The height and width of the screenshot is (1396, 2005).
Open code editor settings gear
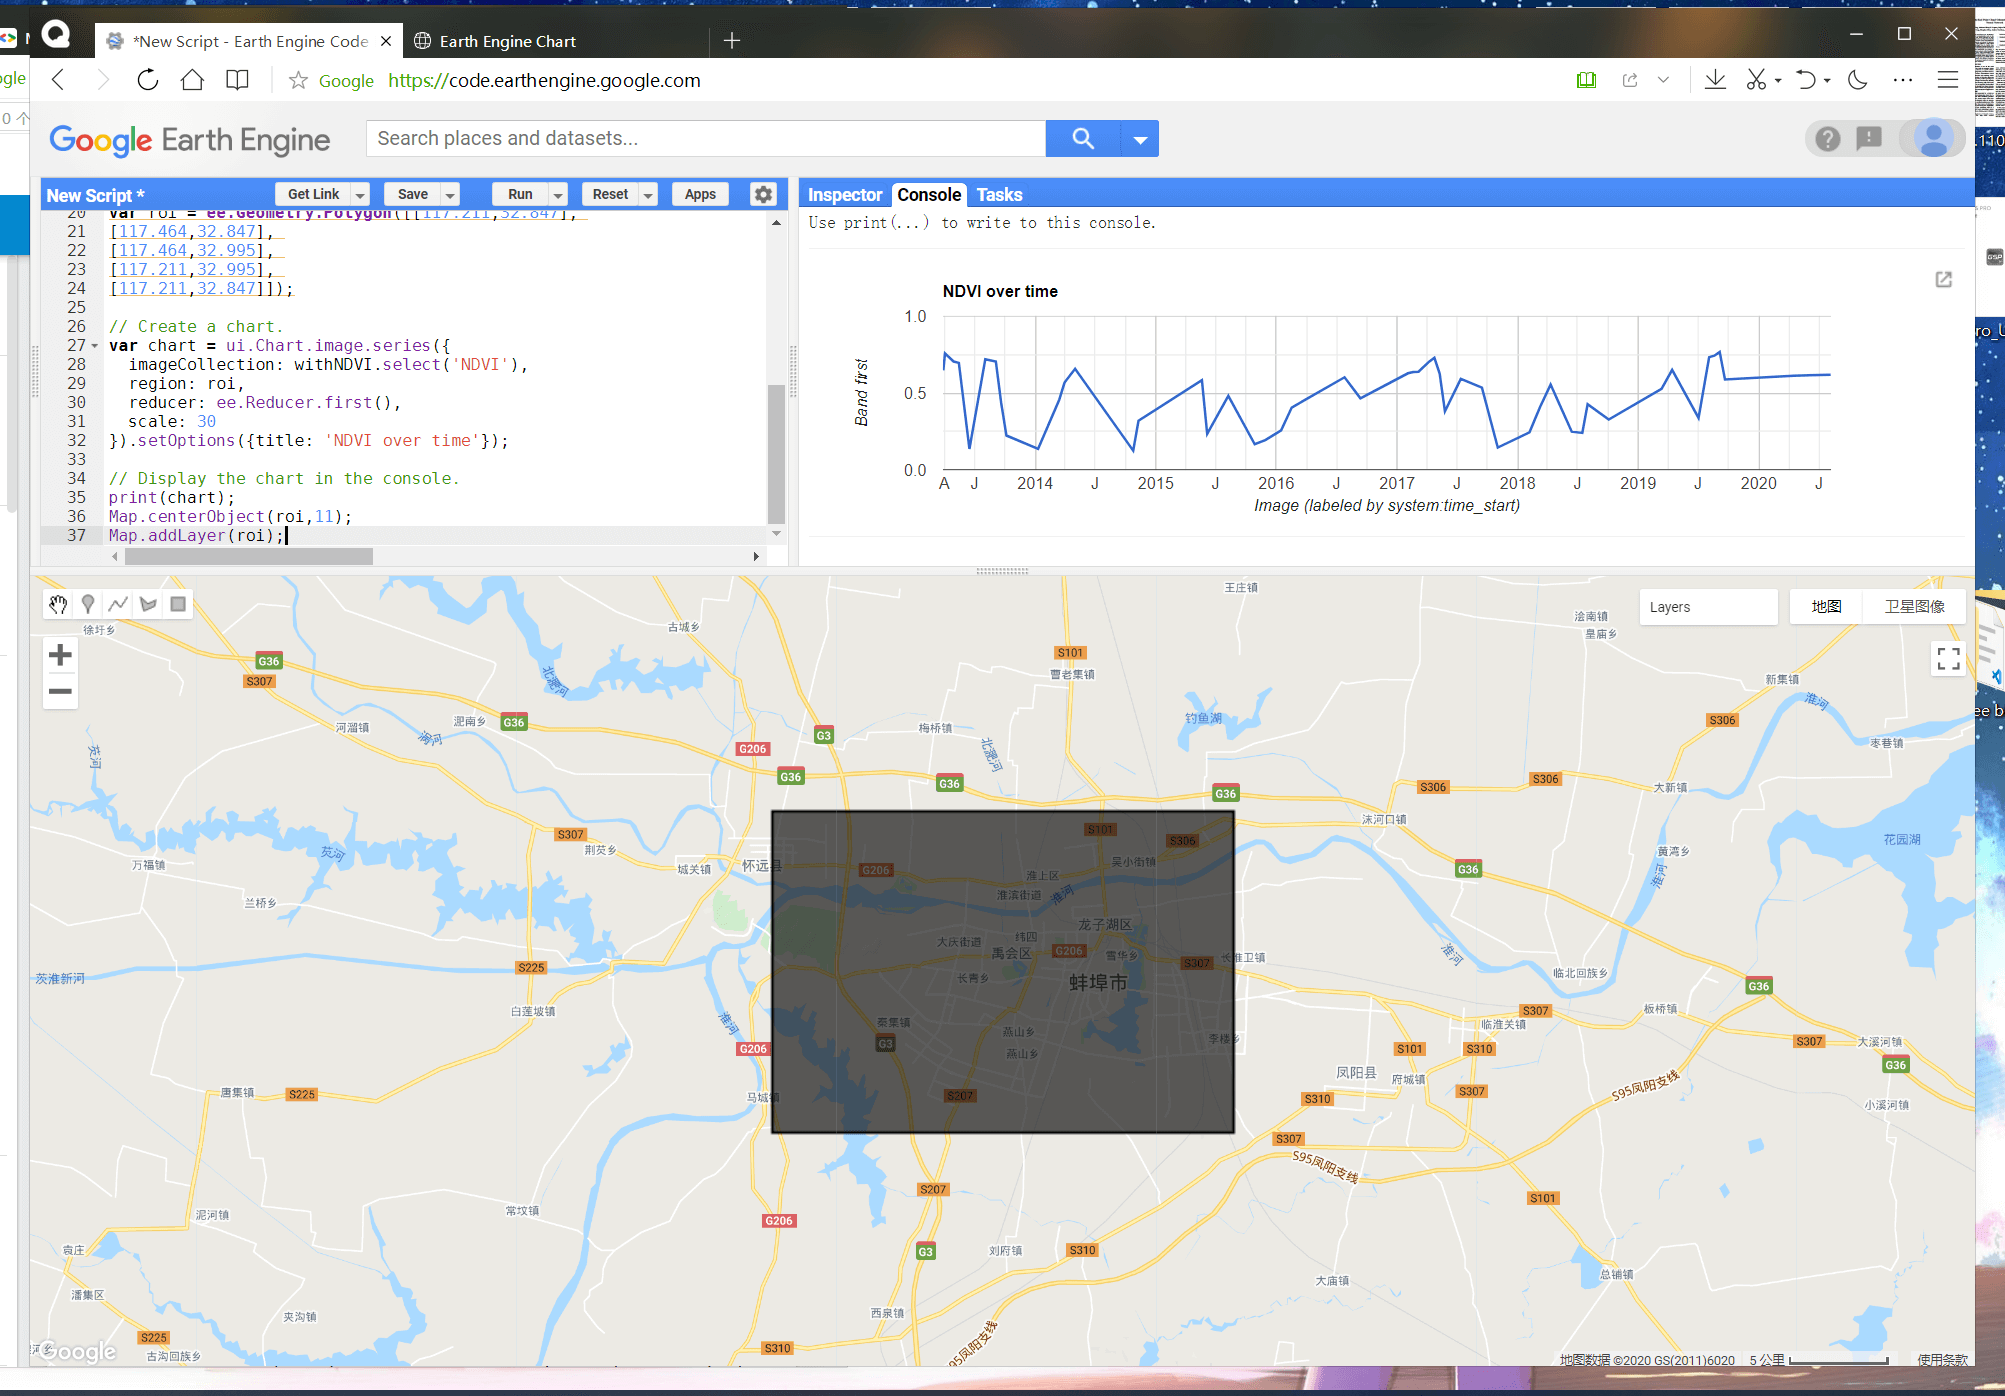tap(763, 194)
